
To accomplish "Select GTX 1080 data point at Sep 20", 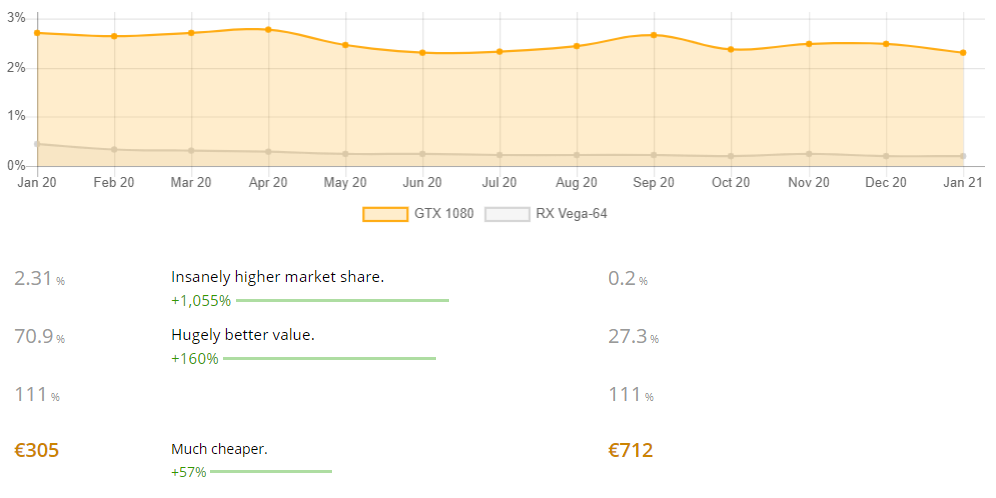I will 654,35.
